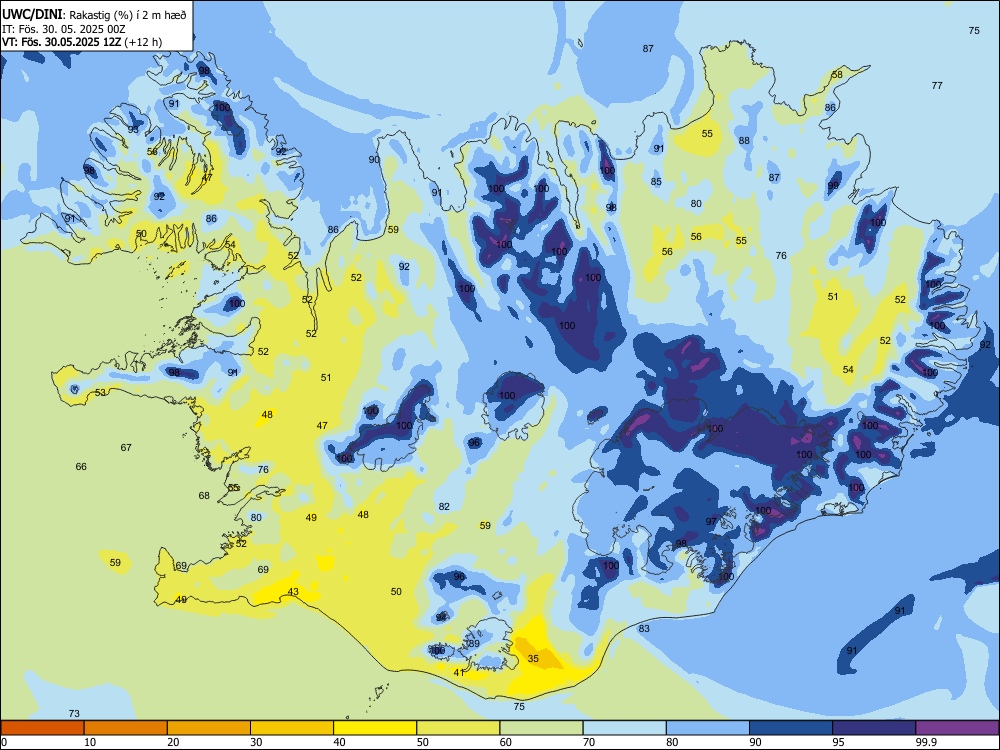Image resolution: width=1000 pixels, height=750 pixels.
Task: Click the '88' humidity value on the map
Action: click(744, 140)
